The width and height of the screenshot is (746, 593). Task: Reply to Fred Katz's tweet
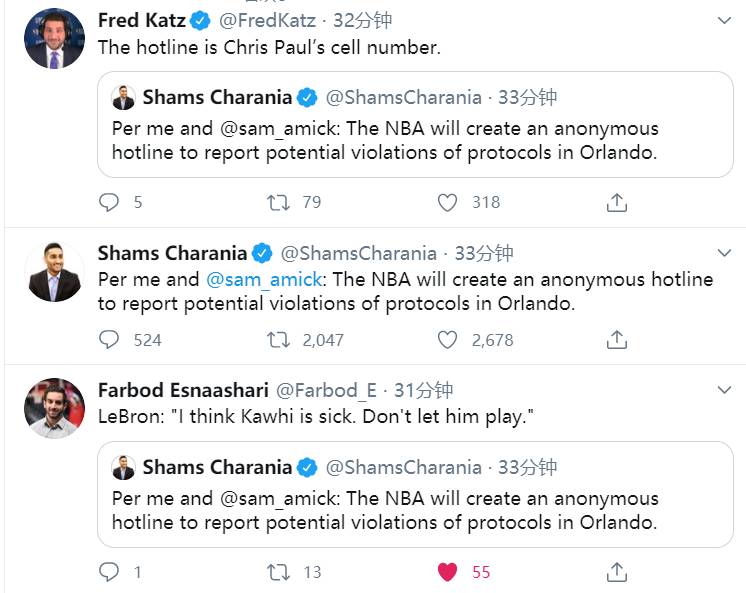(x=109, y=202)
